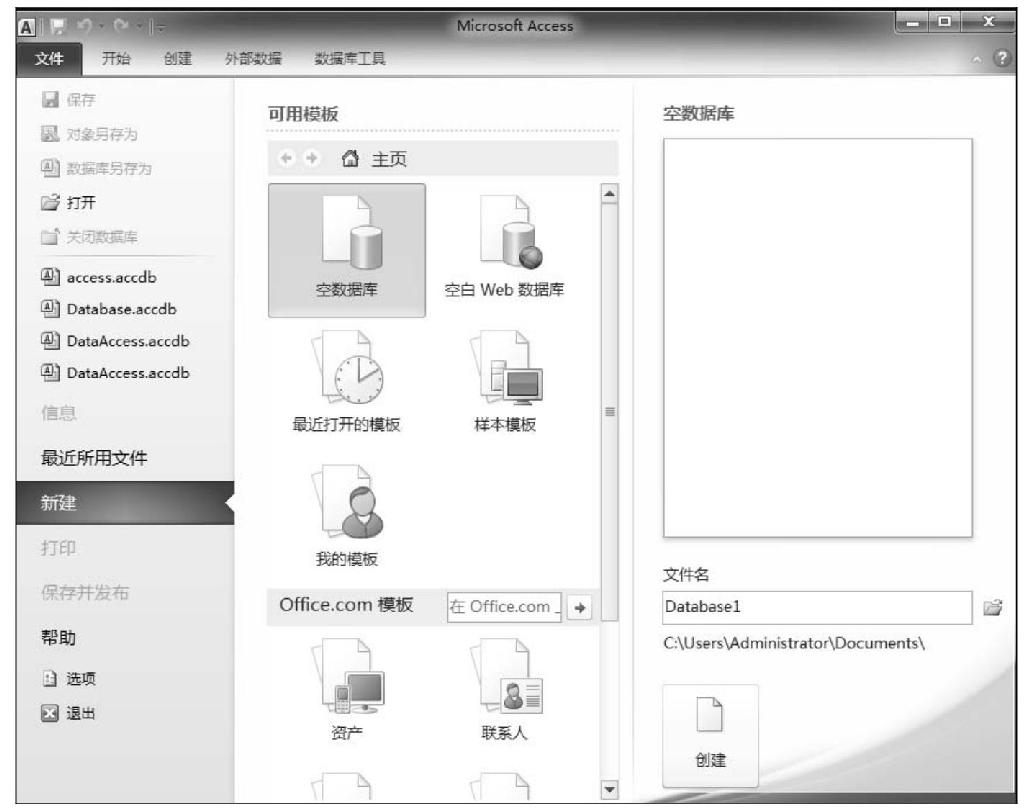The width and height of the screenshot is (1030, 810).
Task: Click the Office.com template search box
Action: coord(504,607)
